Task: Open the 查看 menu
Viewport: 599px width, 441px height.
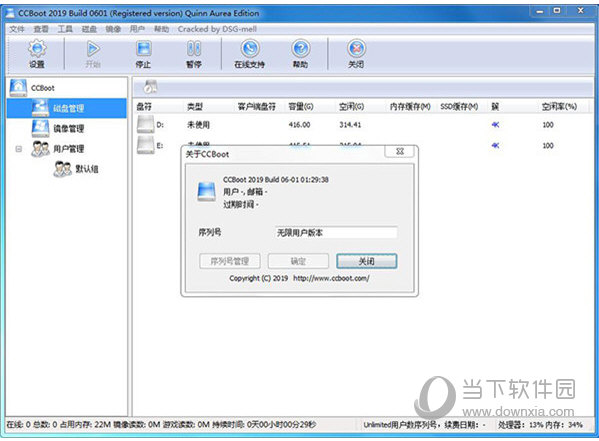Action: tap(41, 29)
